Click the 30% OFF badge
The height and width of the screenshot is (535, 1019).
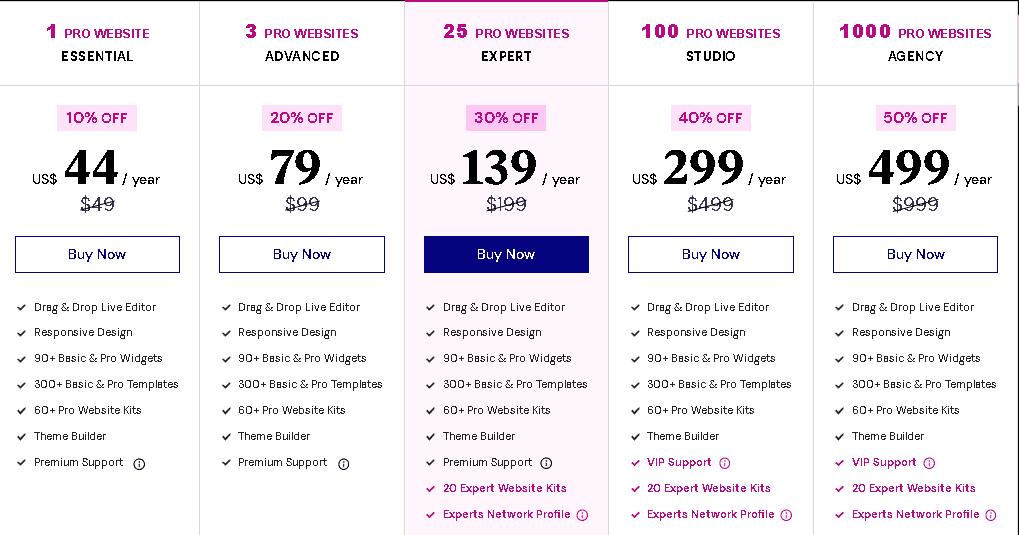point(506,118)
